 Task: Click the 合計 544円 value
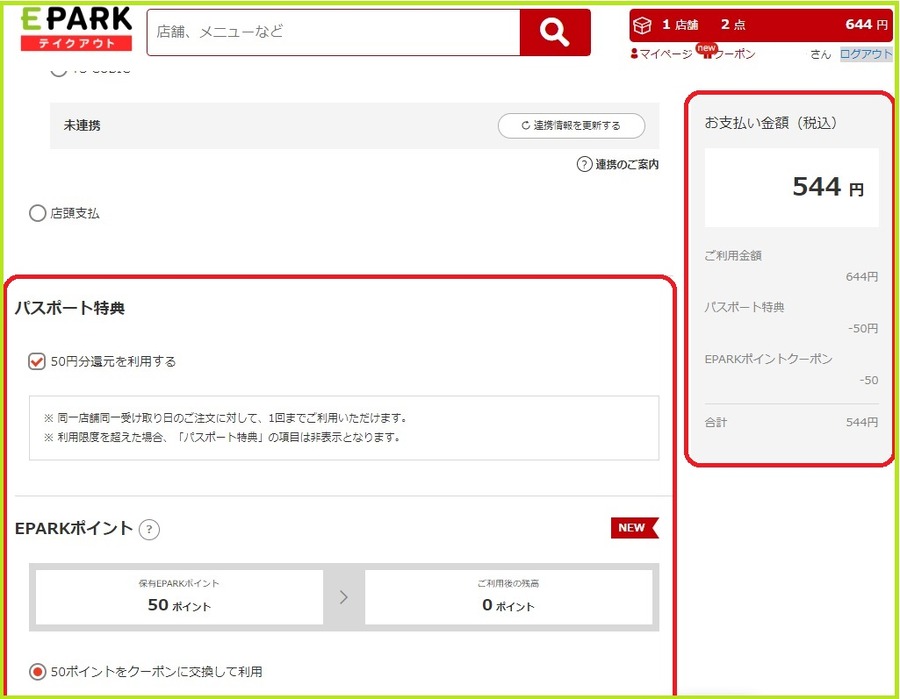[862, 423]
